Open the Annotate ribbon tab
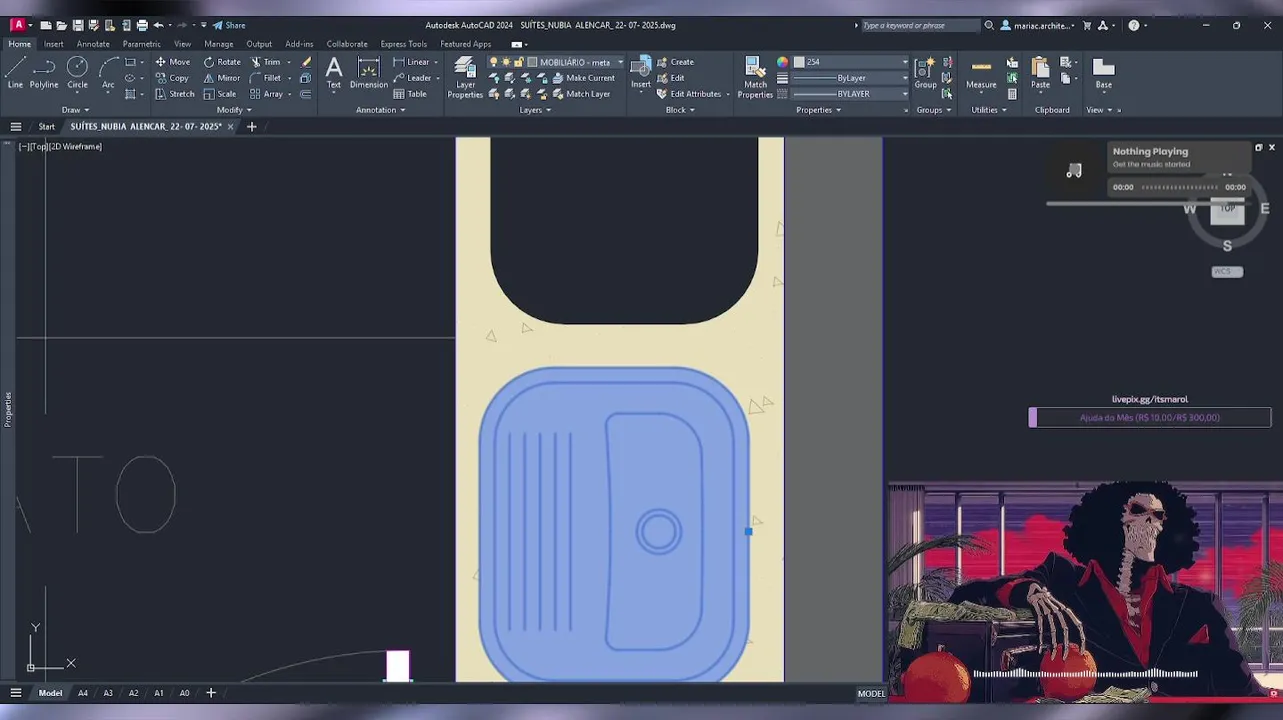 coord(93,44)
